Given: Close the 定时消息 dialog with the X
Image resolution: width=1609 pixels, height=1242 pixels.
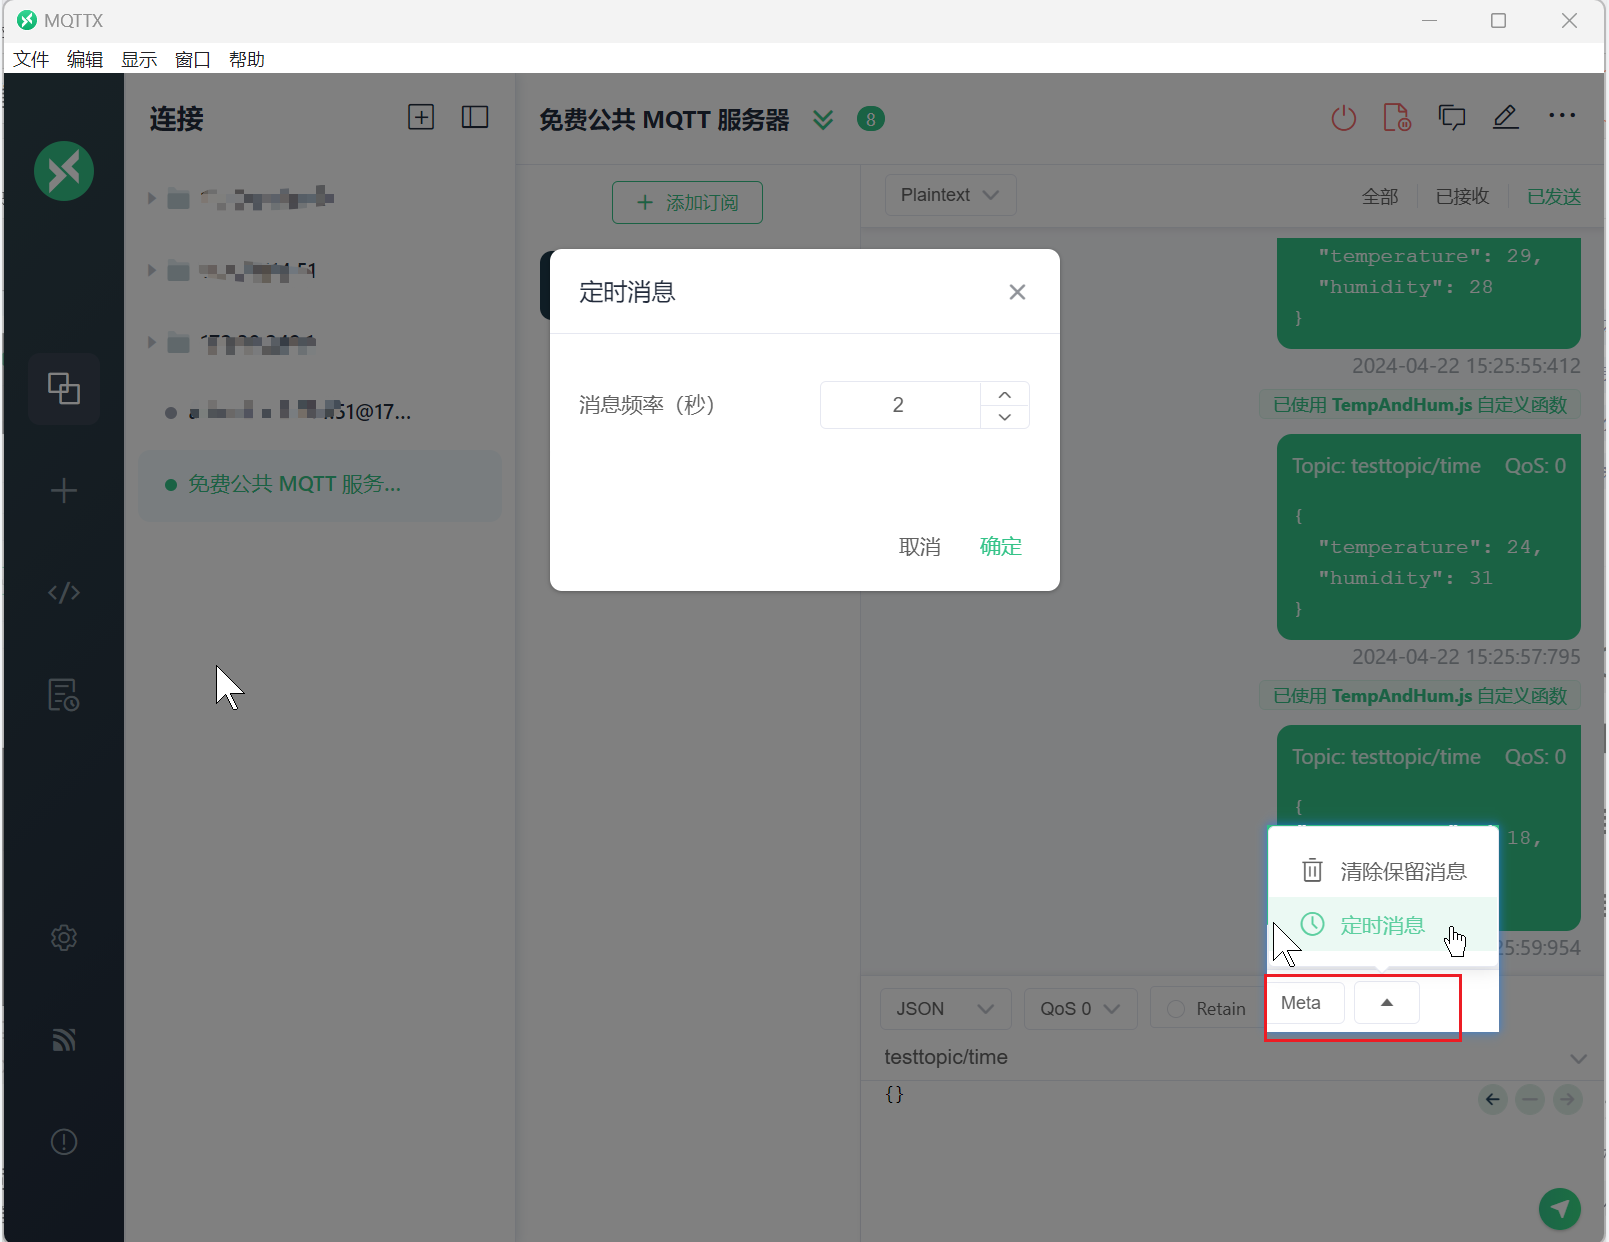Looking at the screenshot, I should 1017,292.
